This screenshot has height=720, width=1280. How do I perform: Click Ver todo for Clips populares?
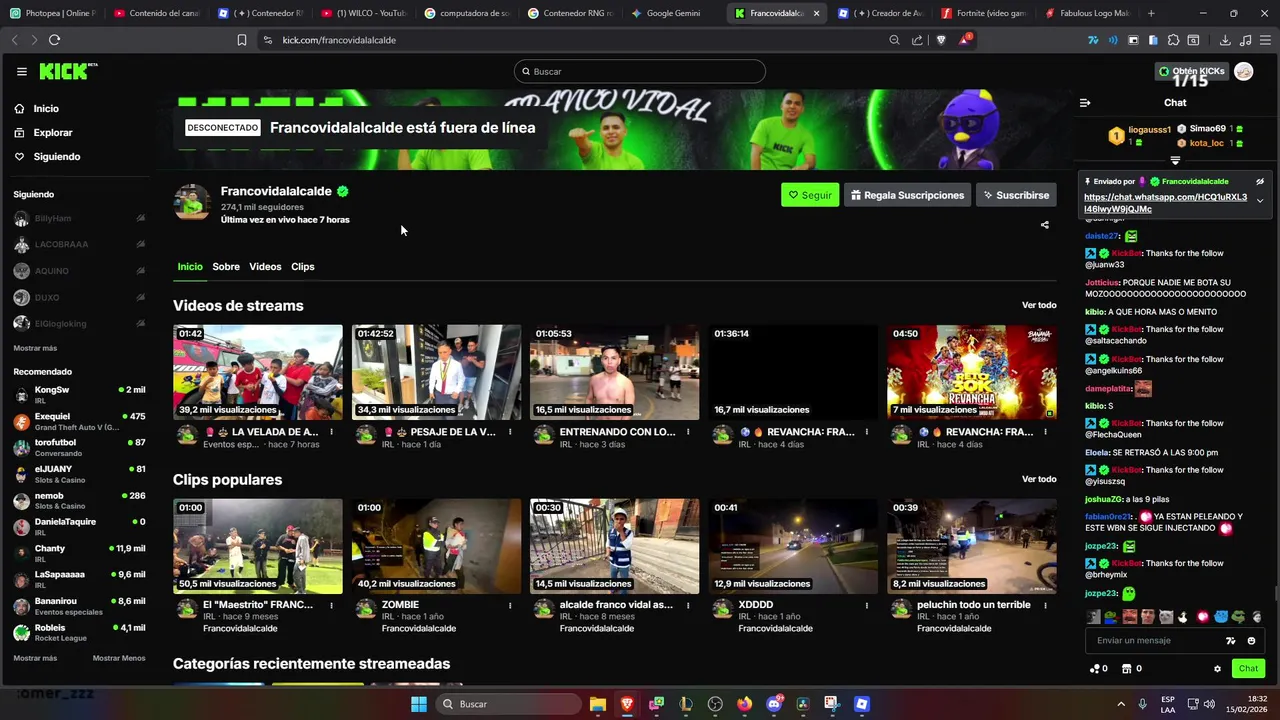(x=1039, y=479)
